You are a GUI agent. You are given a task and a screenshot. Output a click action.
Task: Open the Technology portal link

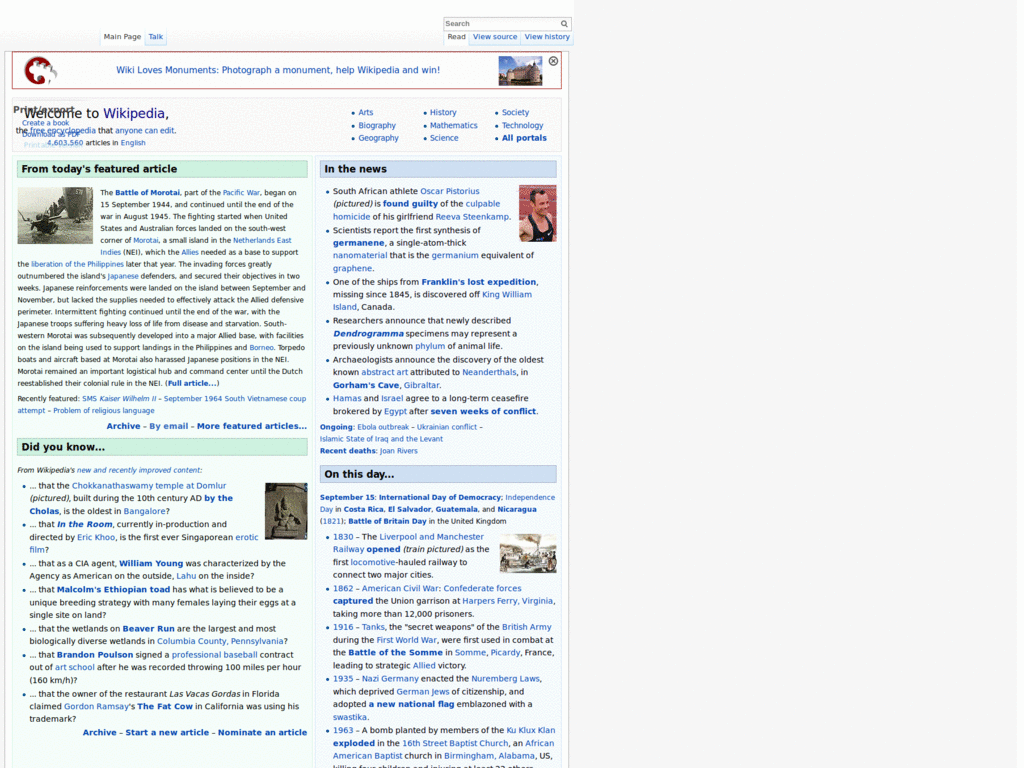tap(522, 125)
